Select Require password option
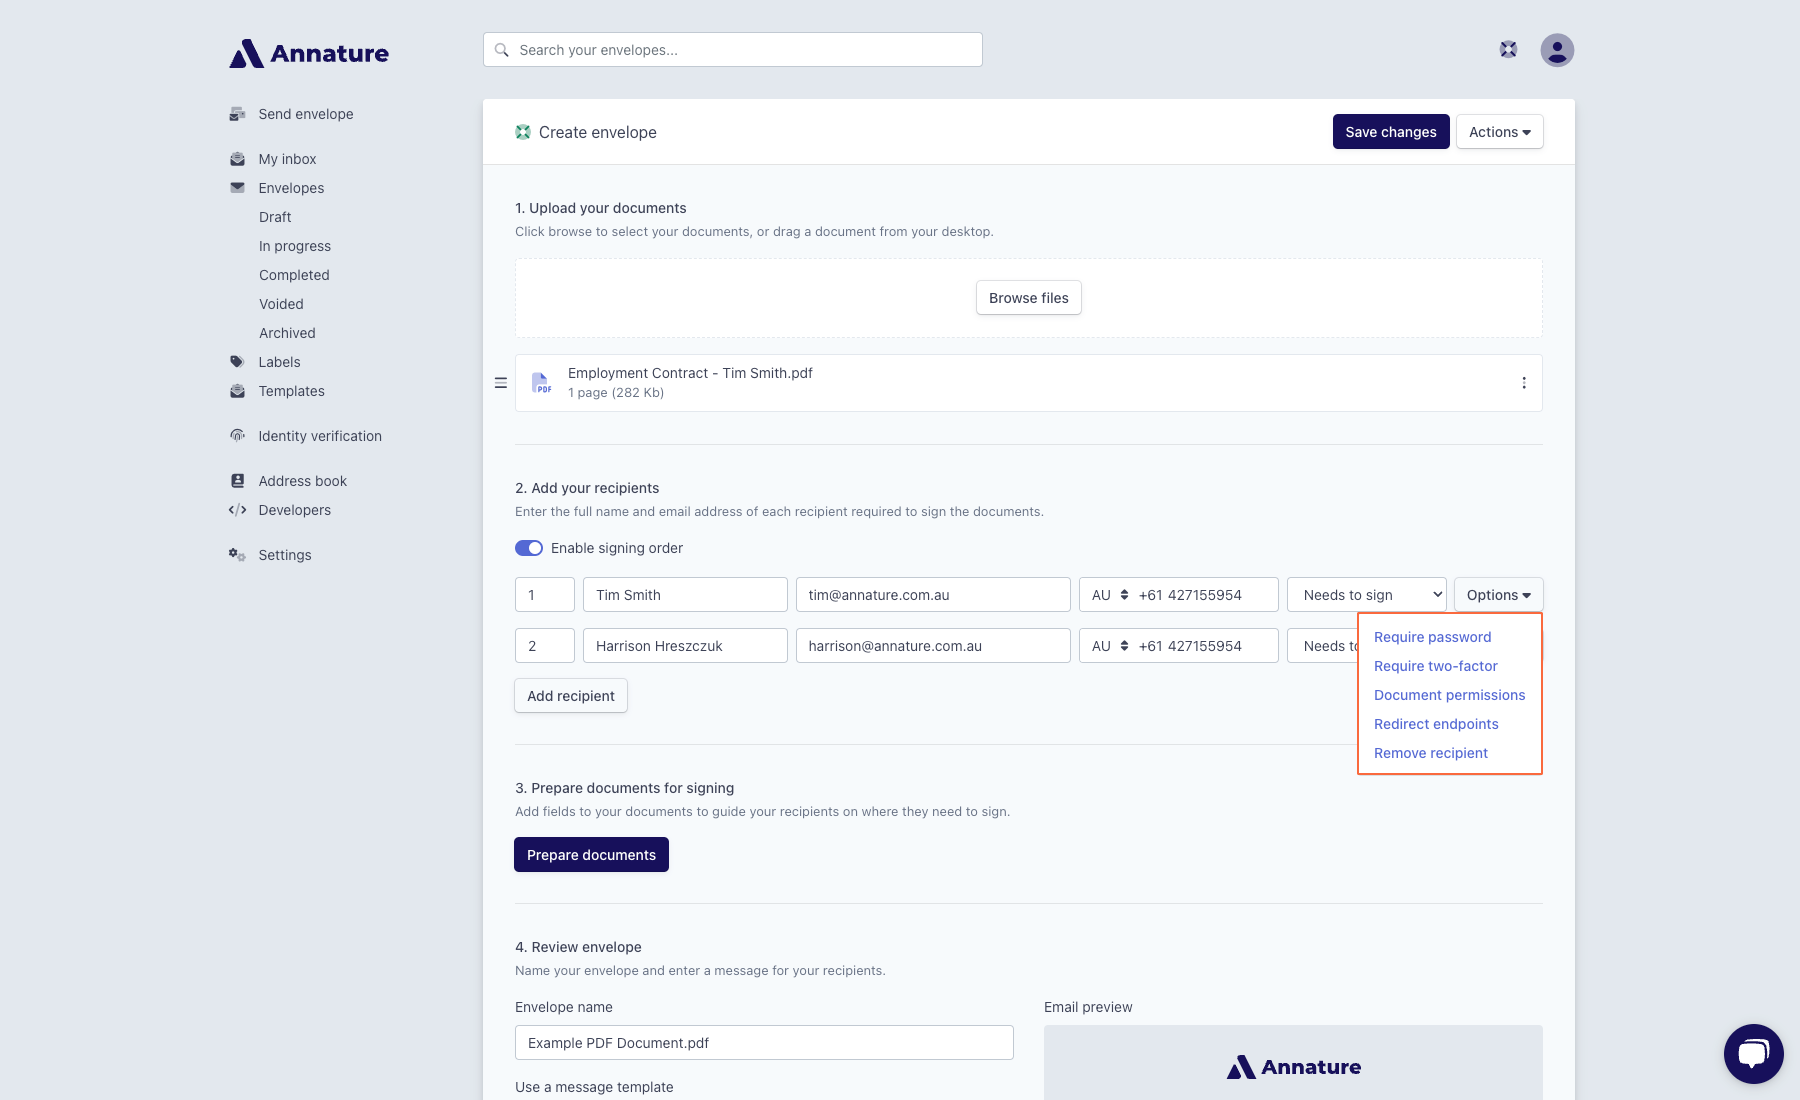The height and width of the screenshot is (1100, 1800). tap(1432, 637)
